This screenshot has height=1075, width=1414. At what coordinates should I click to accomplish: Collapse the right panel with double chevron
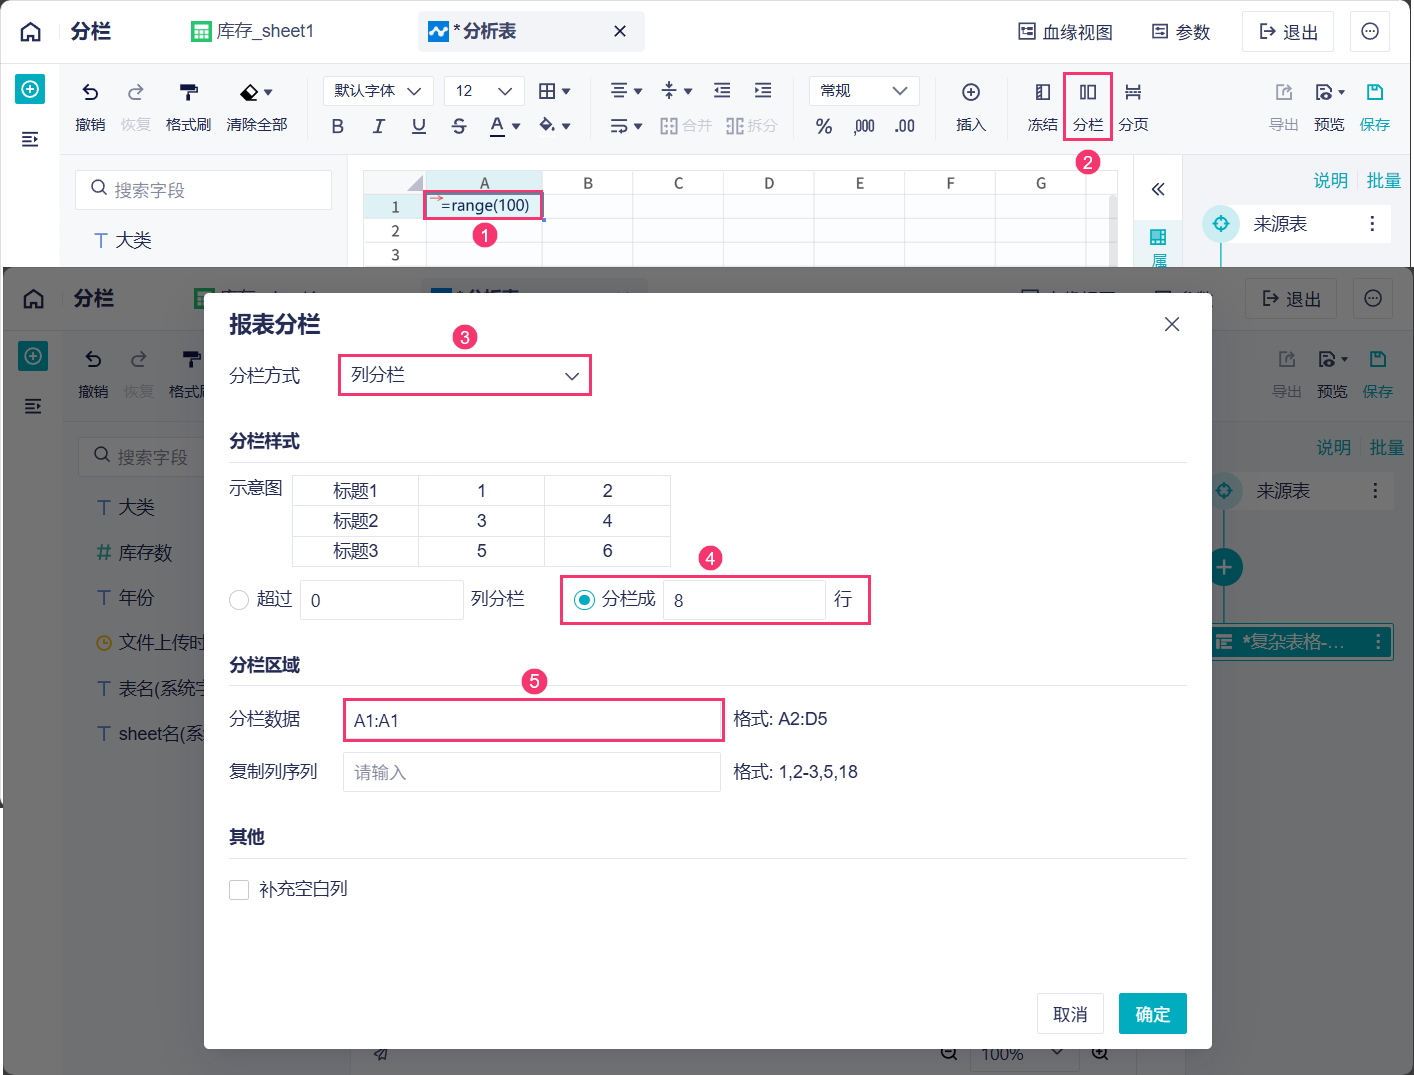click(1158, 189)
